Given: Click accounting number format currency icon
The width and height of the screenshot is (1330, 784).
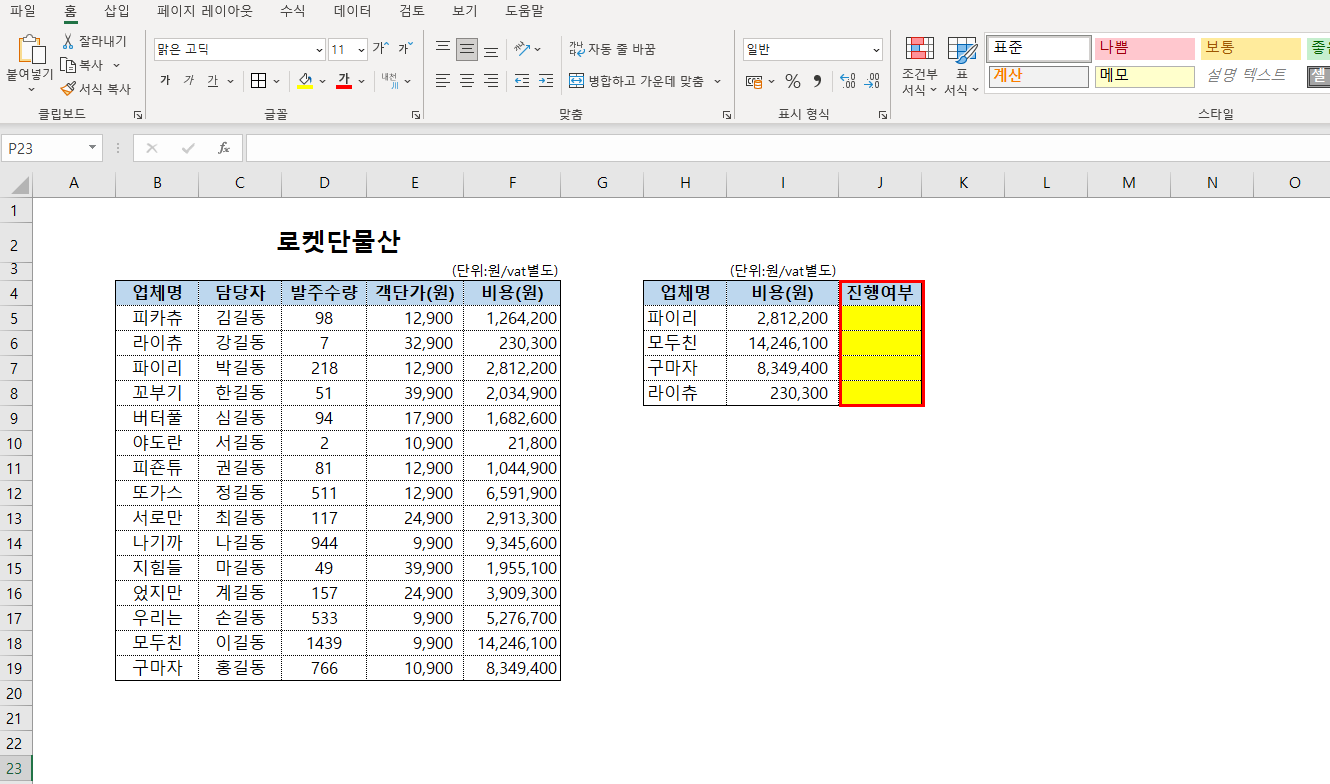Looking at the screenshot, I should (x=754, y=81).
